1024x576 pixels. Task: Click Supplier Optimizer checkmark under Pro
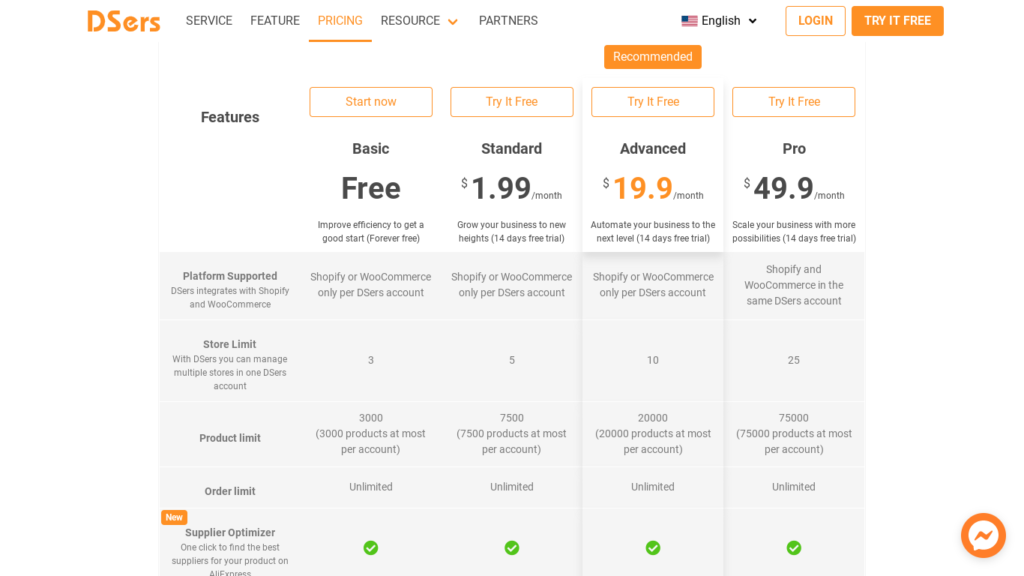[x=793, y=548]
